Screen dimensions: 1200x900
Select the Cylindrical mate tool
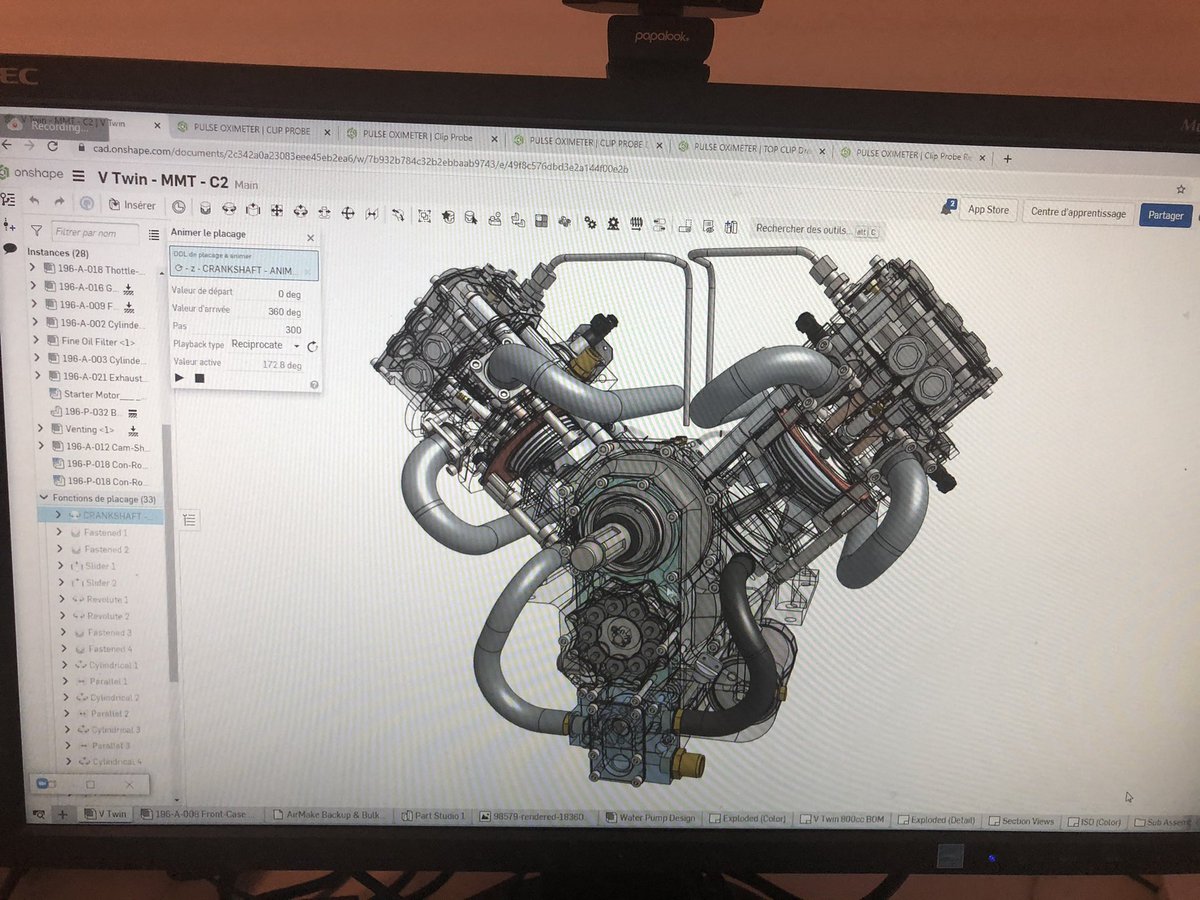tap(300, 212)
